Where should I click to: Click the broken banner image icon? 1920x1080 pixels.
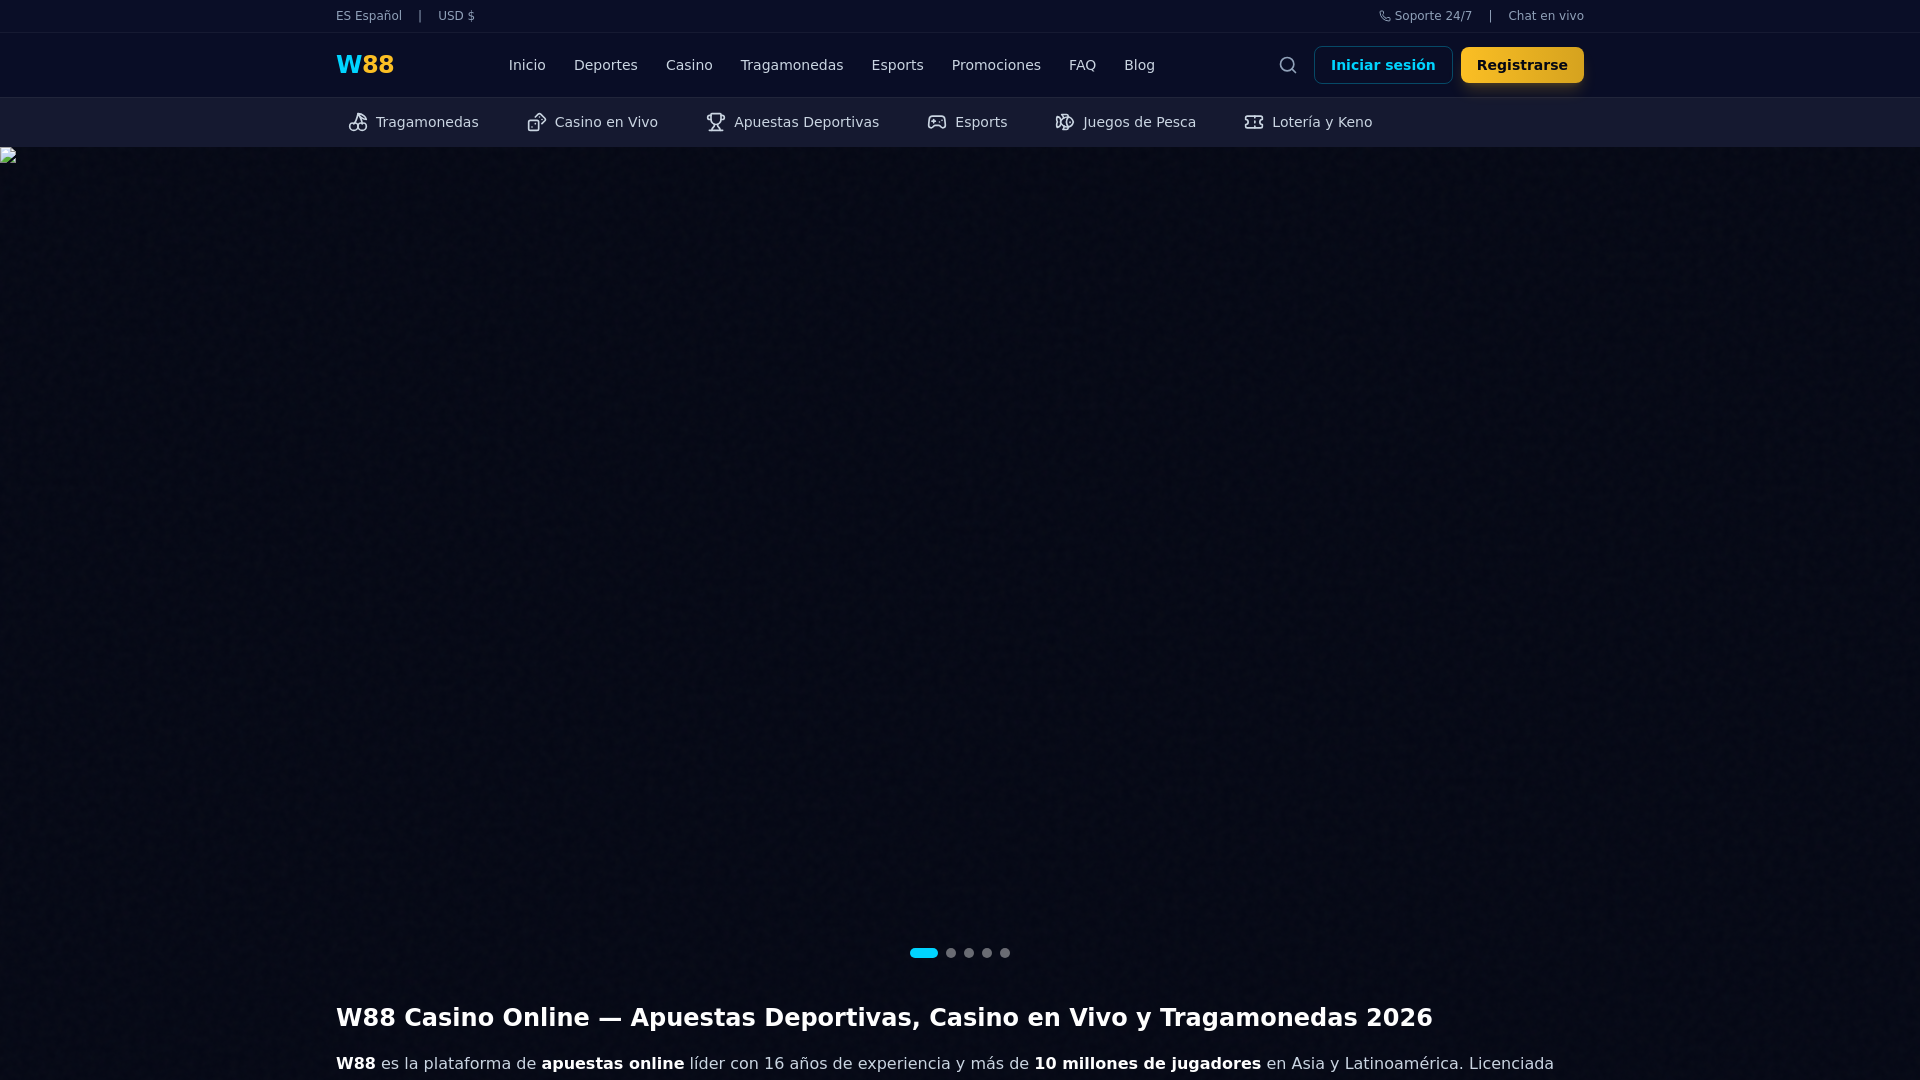(8, 155)
